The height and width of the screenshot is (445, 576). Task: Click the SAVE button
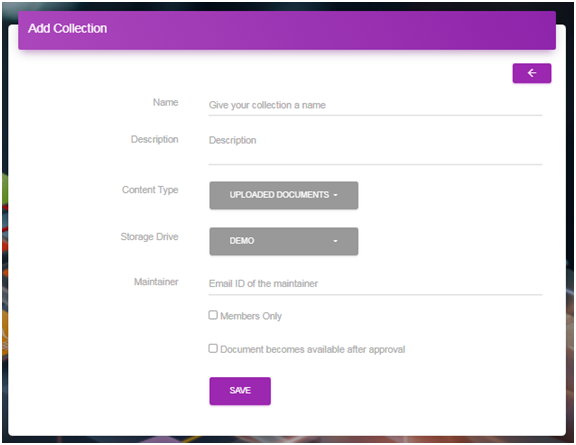click(x=240, y=391)
